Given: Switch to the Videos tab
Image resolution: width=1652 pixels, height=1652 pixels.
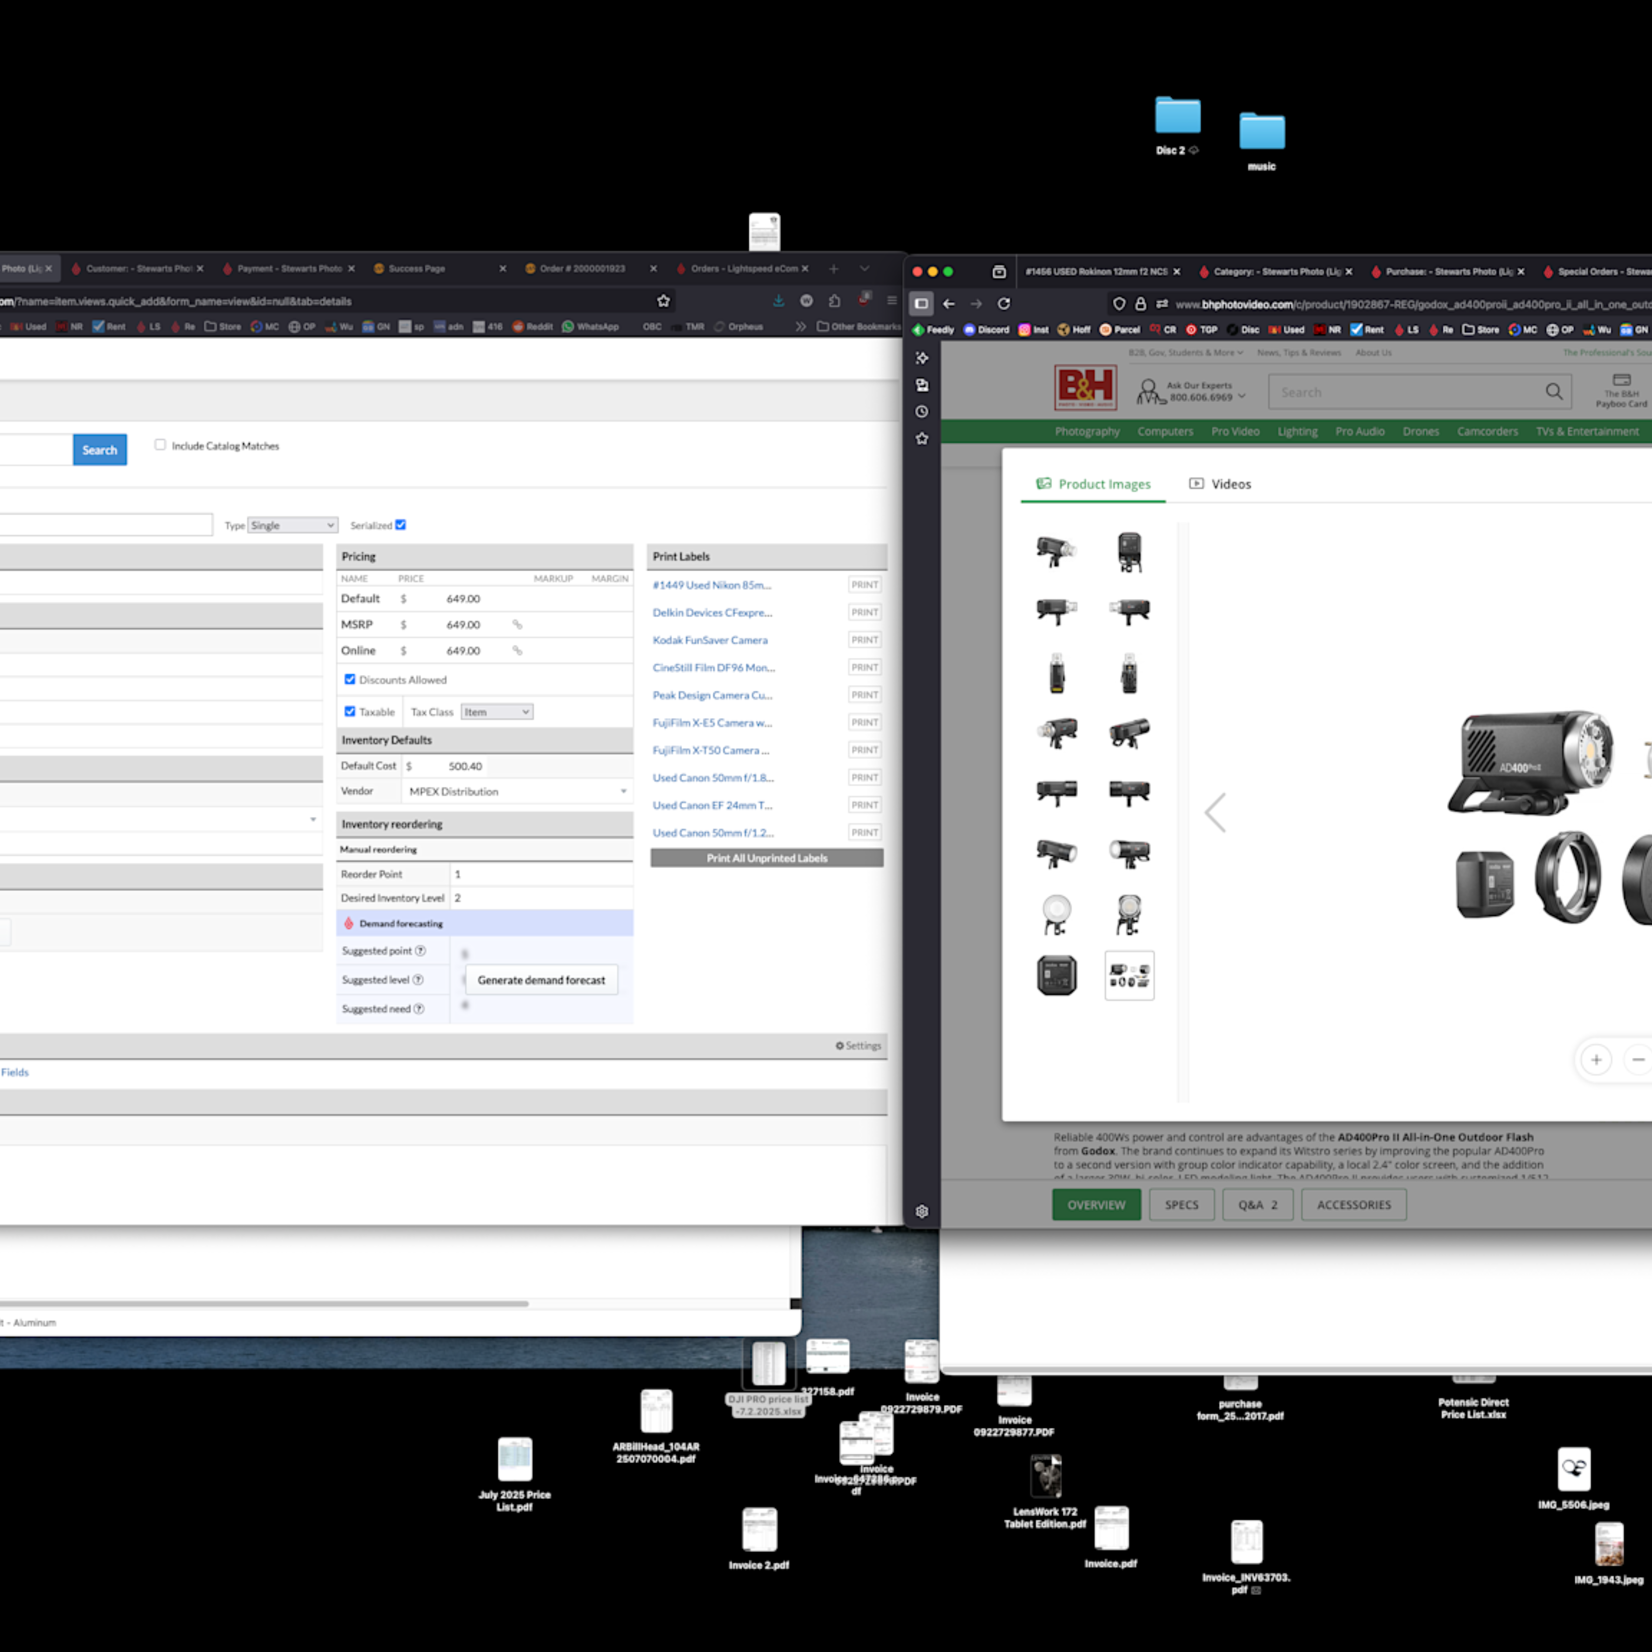Looking at the screenshot, I should 1220,484.
